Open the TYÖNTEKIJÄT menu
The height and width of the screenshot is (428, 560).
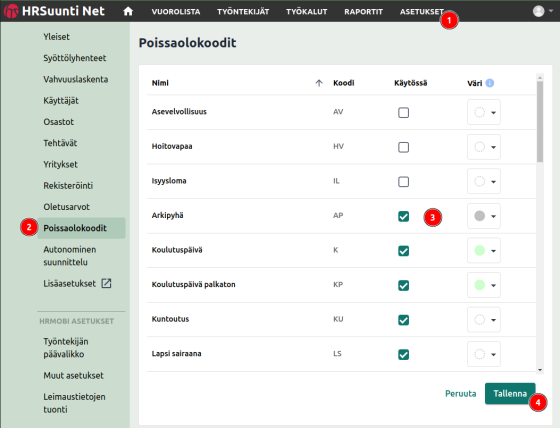[x=243, y=12]
